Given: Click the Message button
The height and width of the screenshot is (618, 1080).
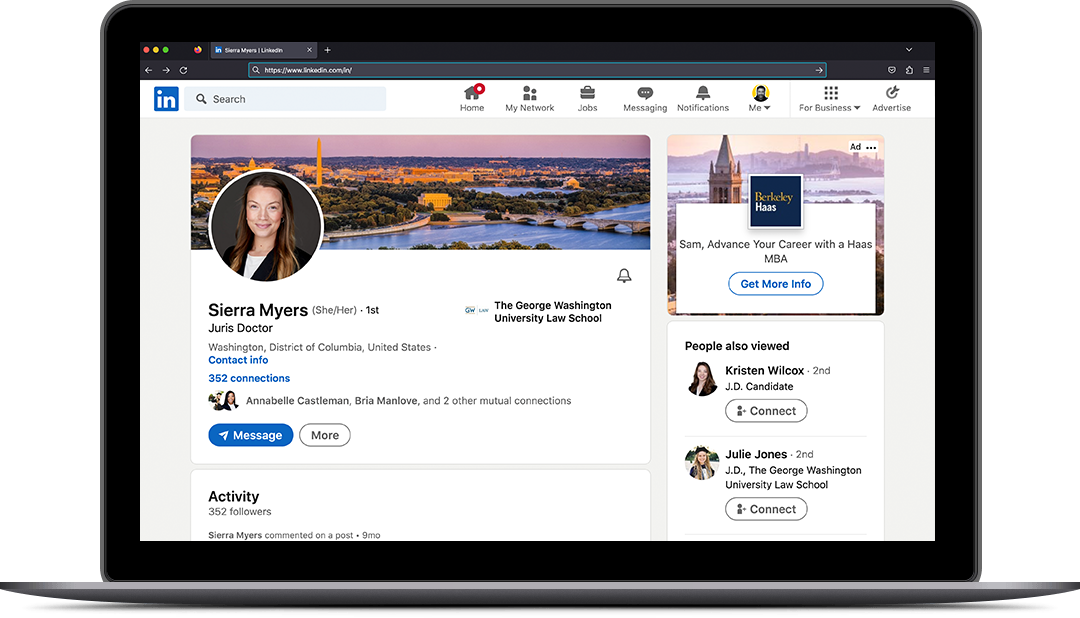Looking at the screenshot, I should [251, 435].
